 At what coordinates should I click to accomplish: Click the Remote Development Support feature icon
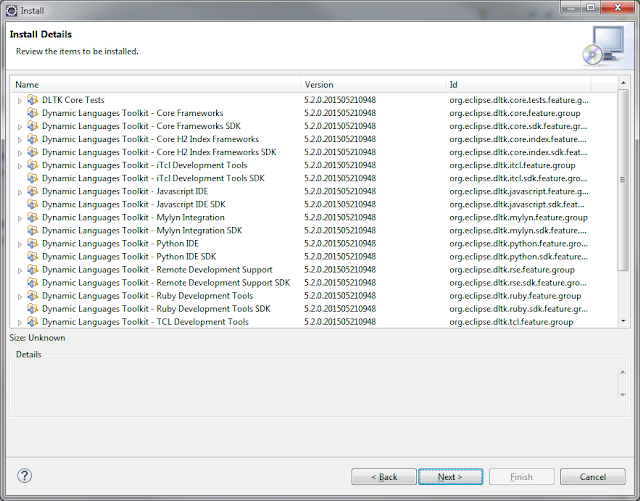point(33,269)
